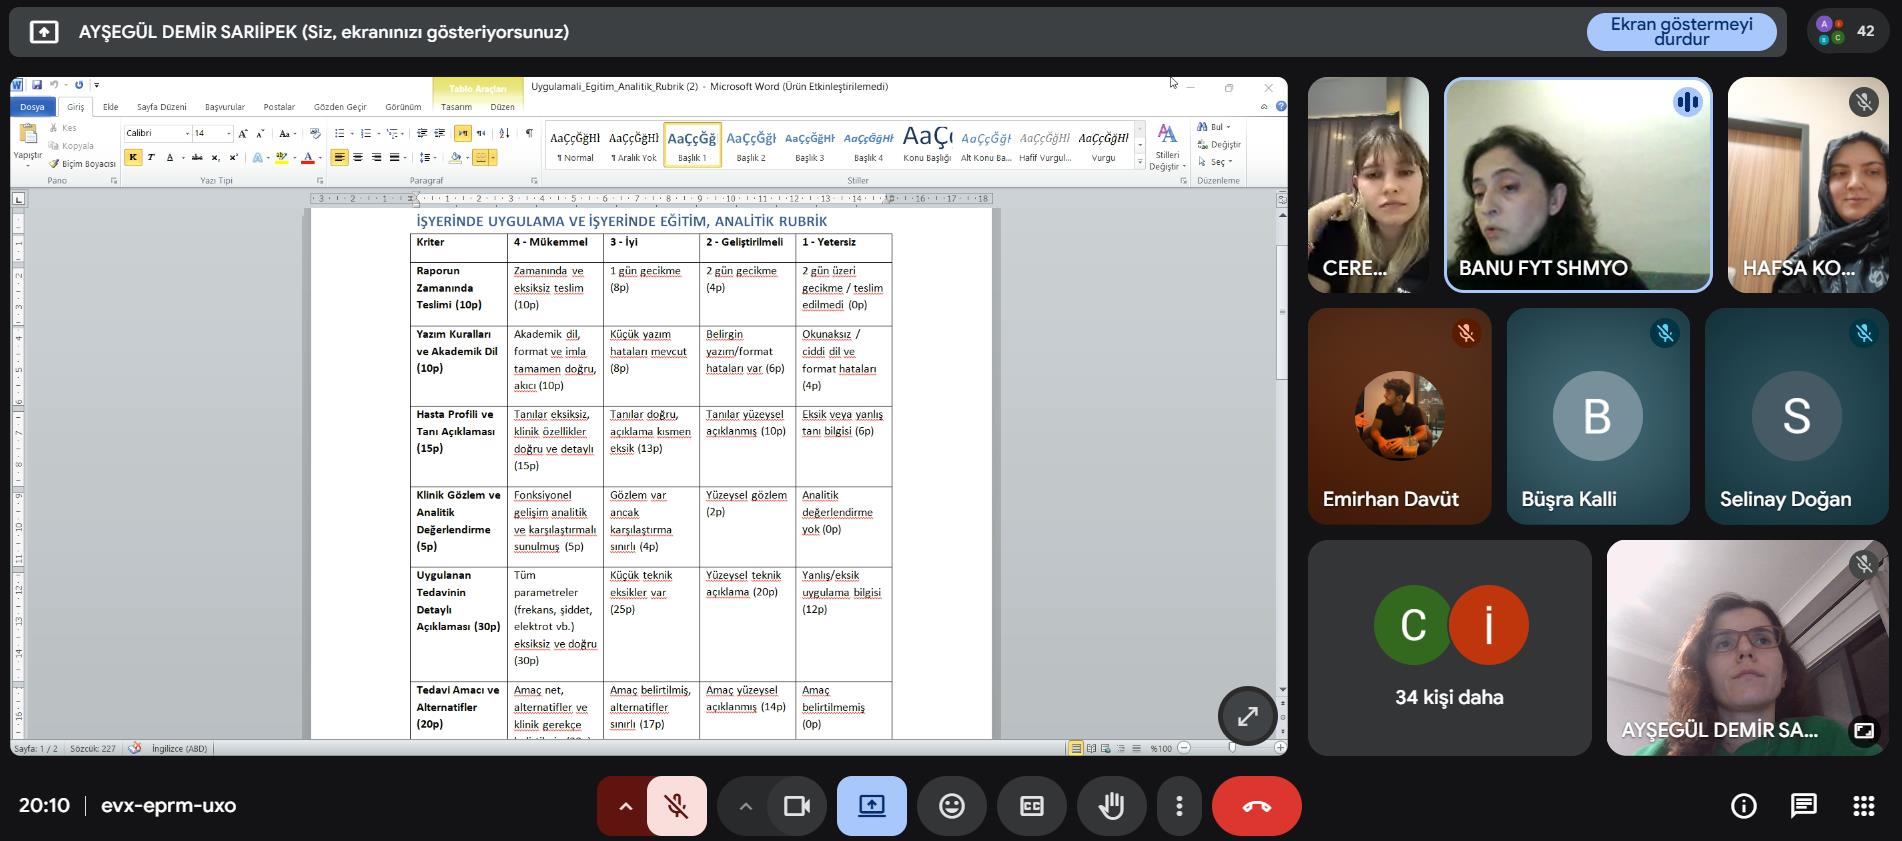1902x841 pixels.
Task: Open the chat panel icon
Action: [x=1803, y=806]
